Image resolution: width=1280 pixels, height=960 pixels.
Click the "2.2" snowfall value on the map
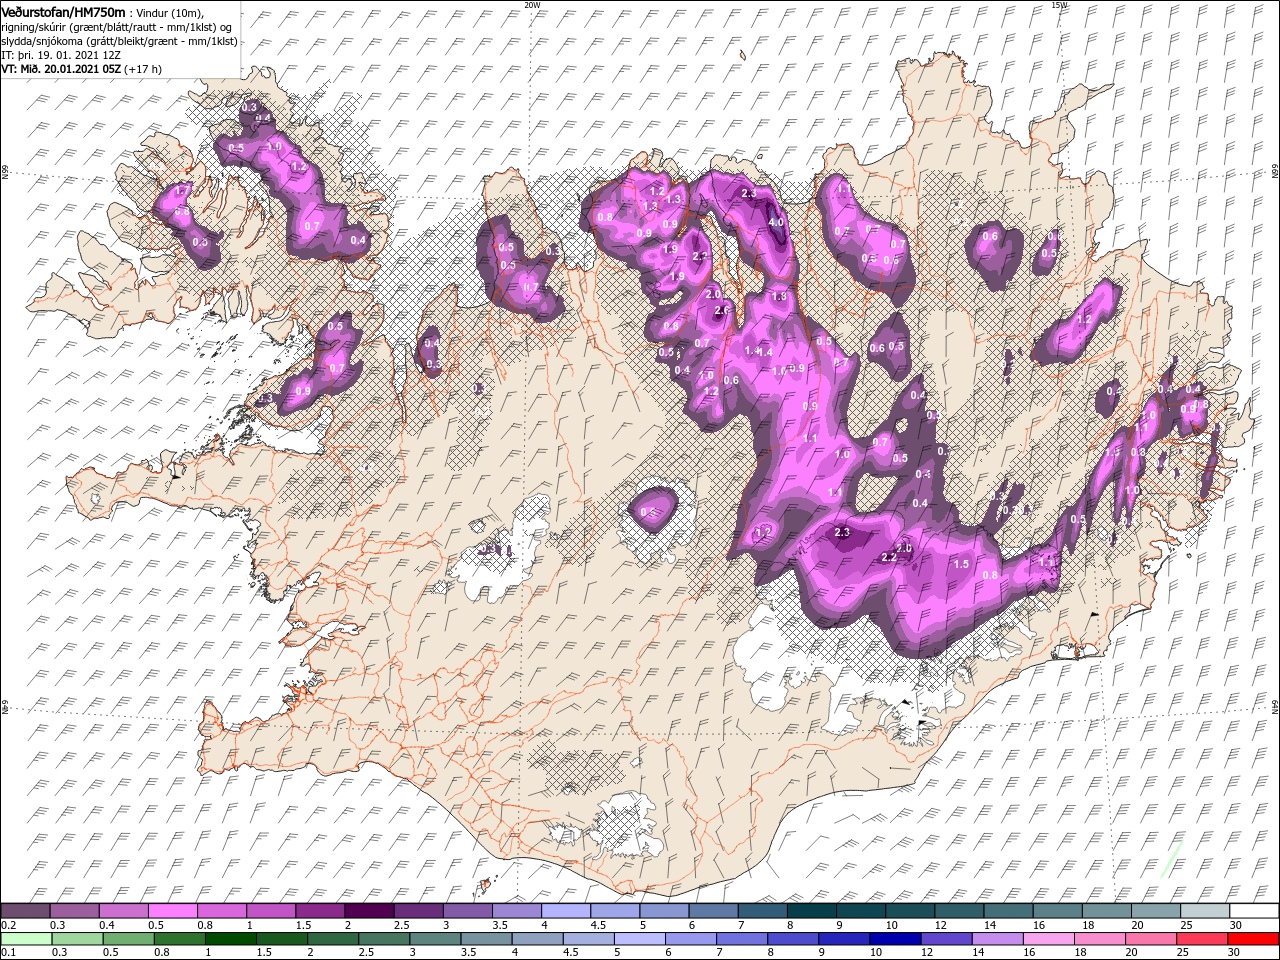click(x=889, y=557)
